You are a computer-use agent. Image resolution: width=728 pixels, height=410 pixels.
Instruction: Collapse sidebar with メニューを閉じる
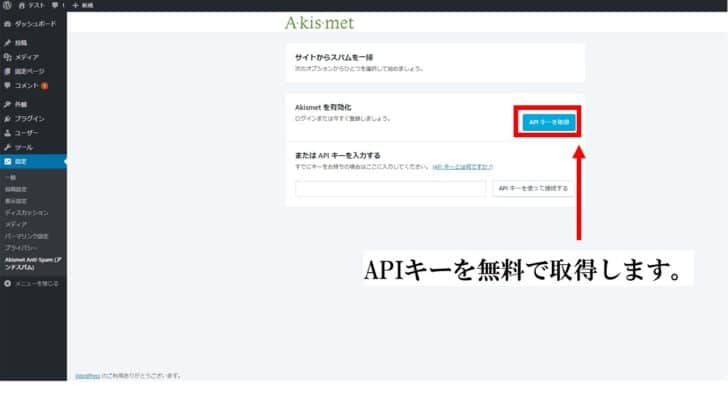pyautogui.click(x=32, y=284)
